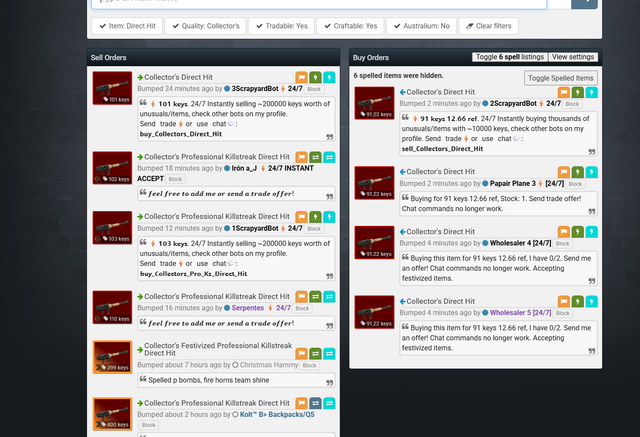
Task: Click green swap icon on Serpentes listing
Action: 315,297
